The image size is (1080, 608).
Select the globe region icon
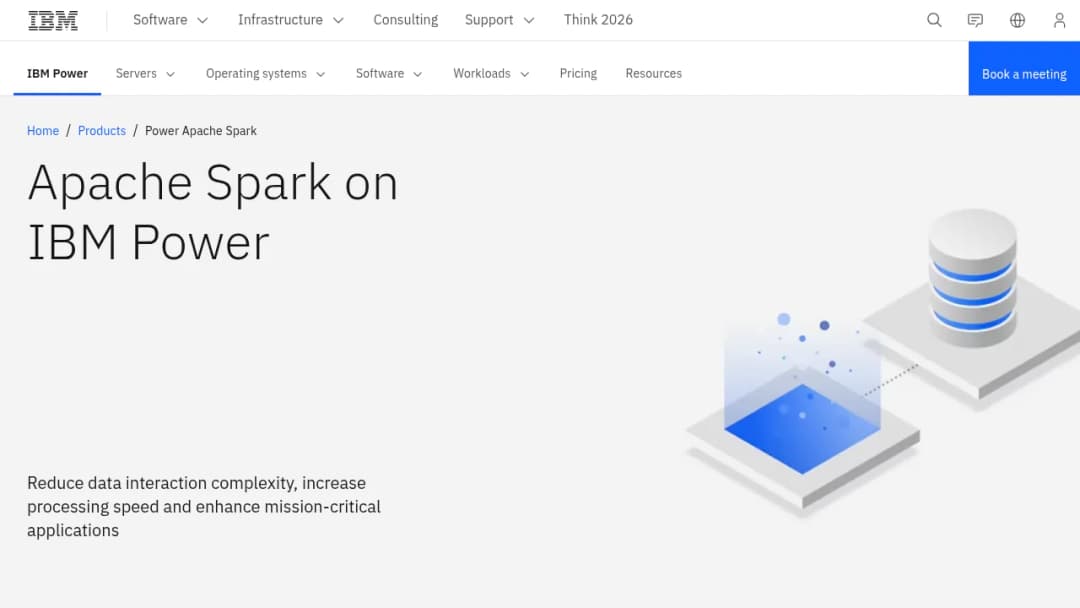point(1017,20)
